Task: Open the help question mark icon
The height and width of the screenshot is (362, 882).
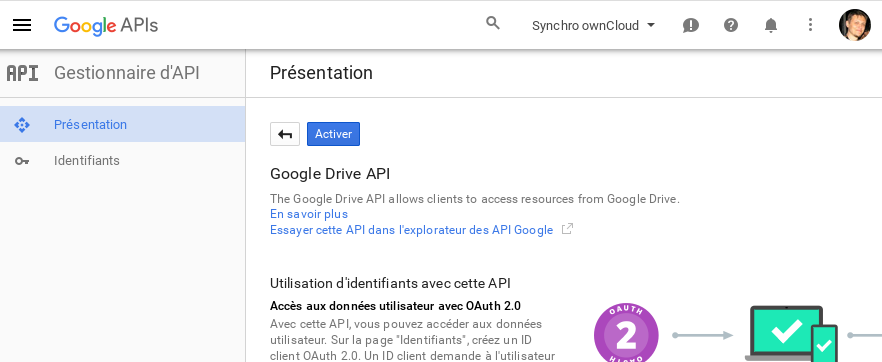Action: [x=731, y=25]
